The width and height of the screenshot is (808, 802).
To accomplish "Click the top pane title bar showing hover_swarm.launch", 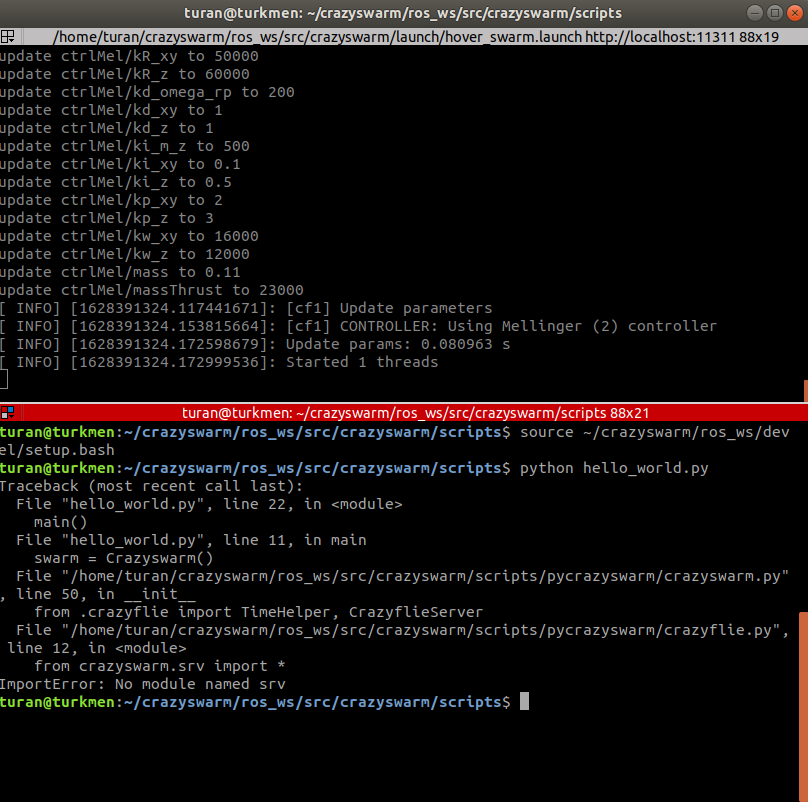I will point(415,37).
